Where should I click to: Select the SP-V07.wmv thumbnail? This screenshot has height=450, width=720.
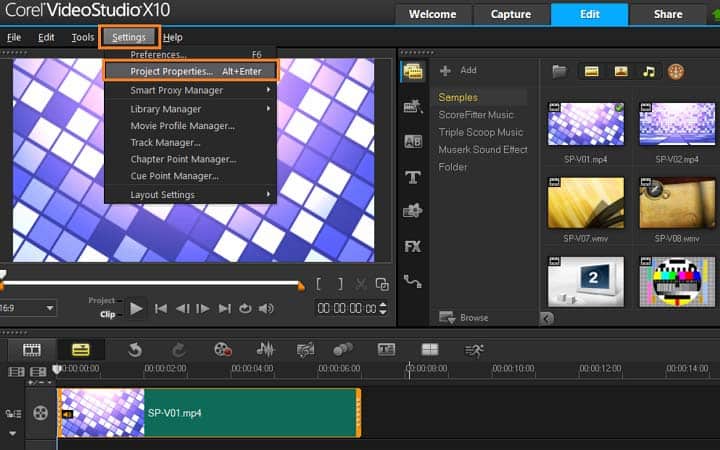585,202
